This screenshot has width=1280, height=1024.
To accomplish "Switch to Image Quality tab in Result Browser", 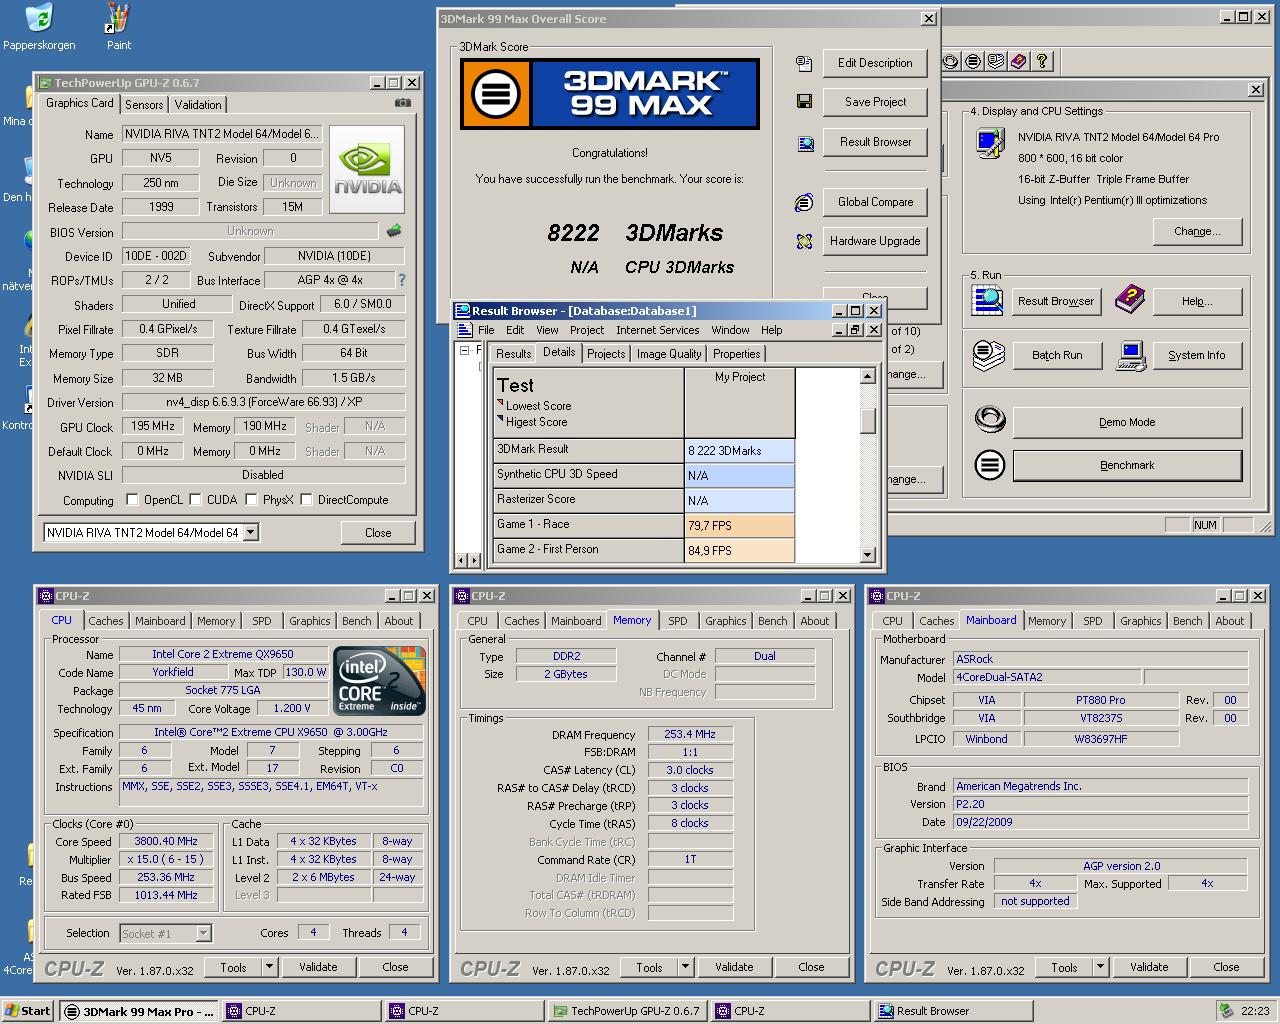I will pyautogui.click(x=669, y=354).
